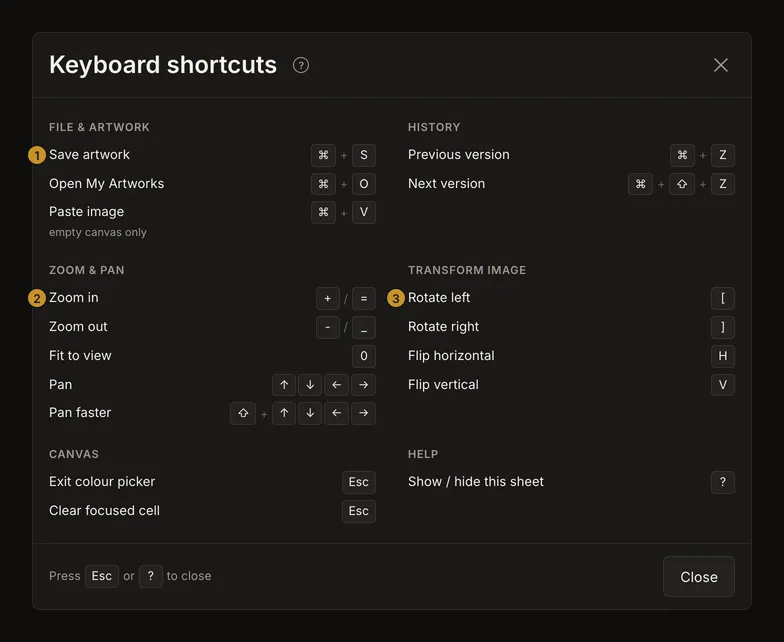Click the up arrow key in Pan faster row

tap(284, 413)
